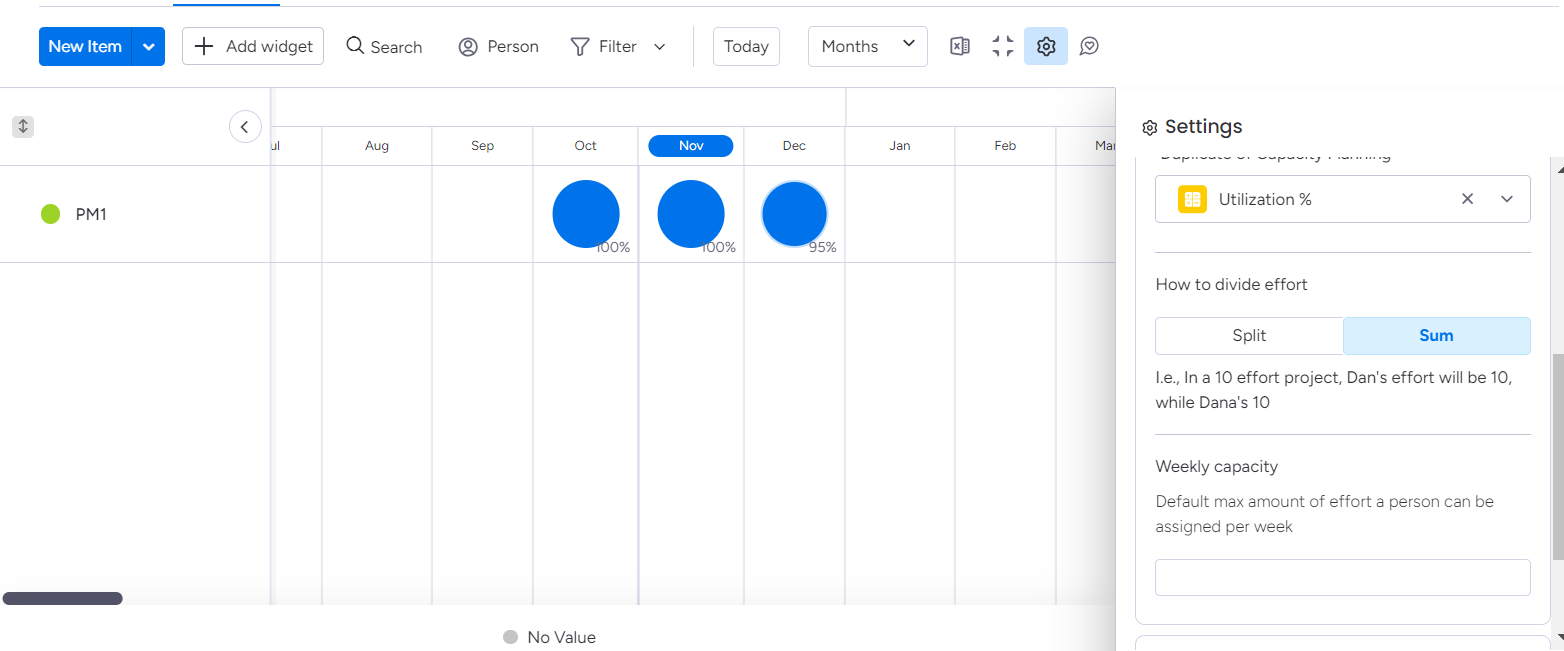Clear the Utilization % column selection
The height and width of the screenshot is (651, 1564).
click(1467, 199)
